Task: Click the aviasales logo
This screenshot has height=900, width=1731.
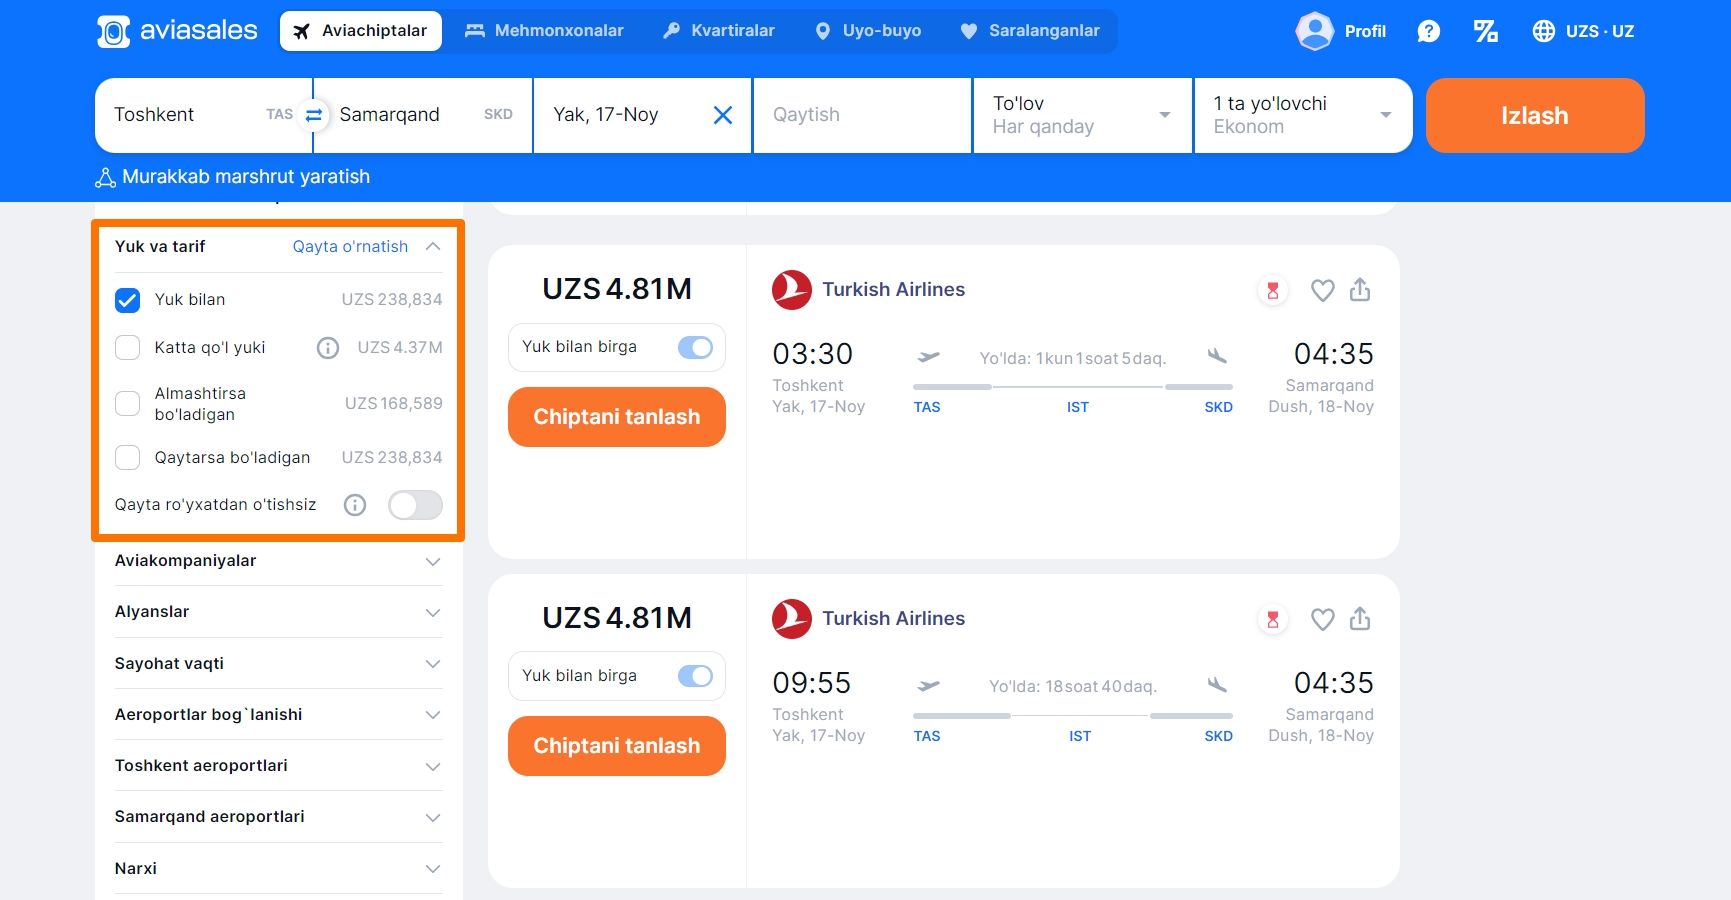Action: 177,31
